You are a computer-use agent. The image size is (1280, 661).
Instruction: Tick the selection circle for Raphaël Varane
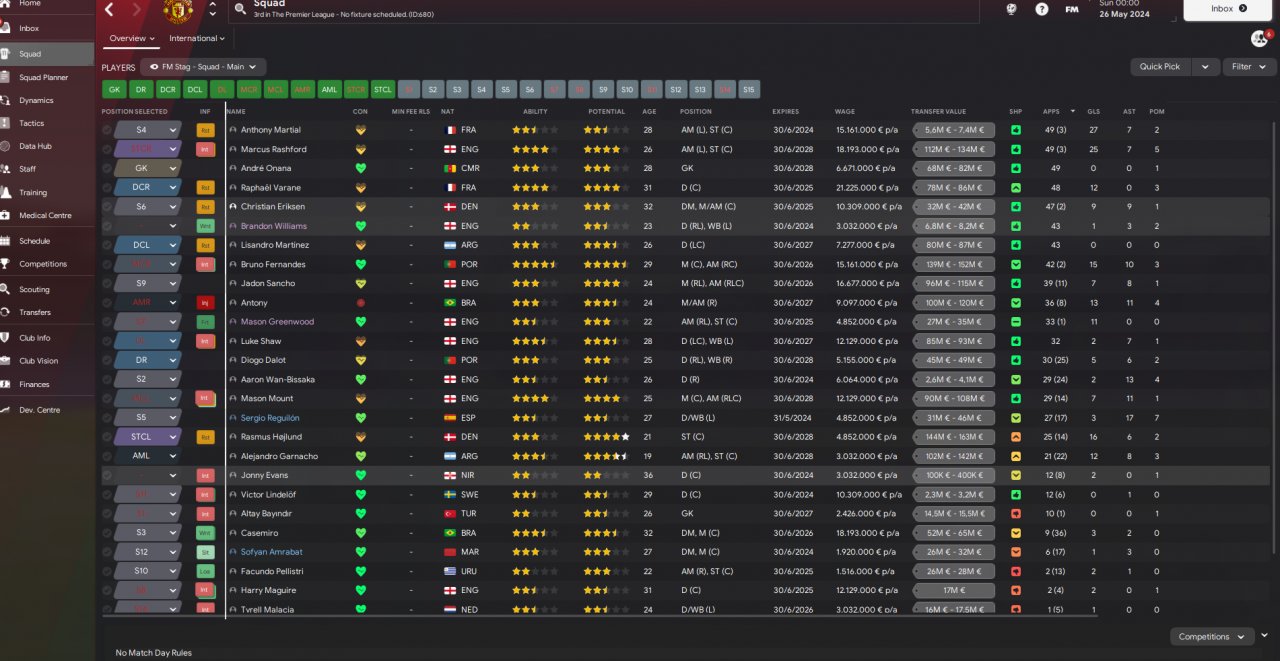(x=107, y=188)
